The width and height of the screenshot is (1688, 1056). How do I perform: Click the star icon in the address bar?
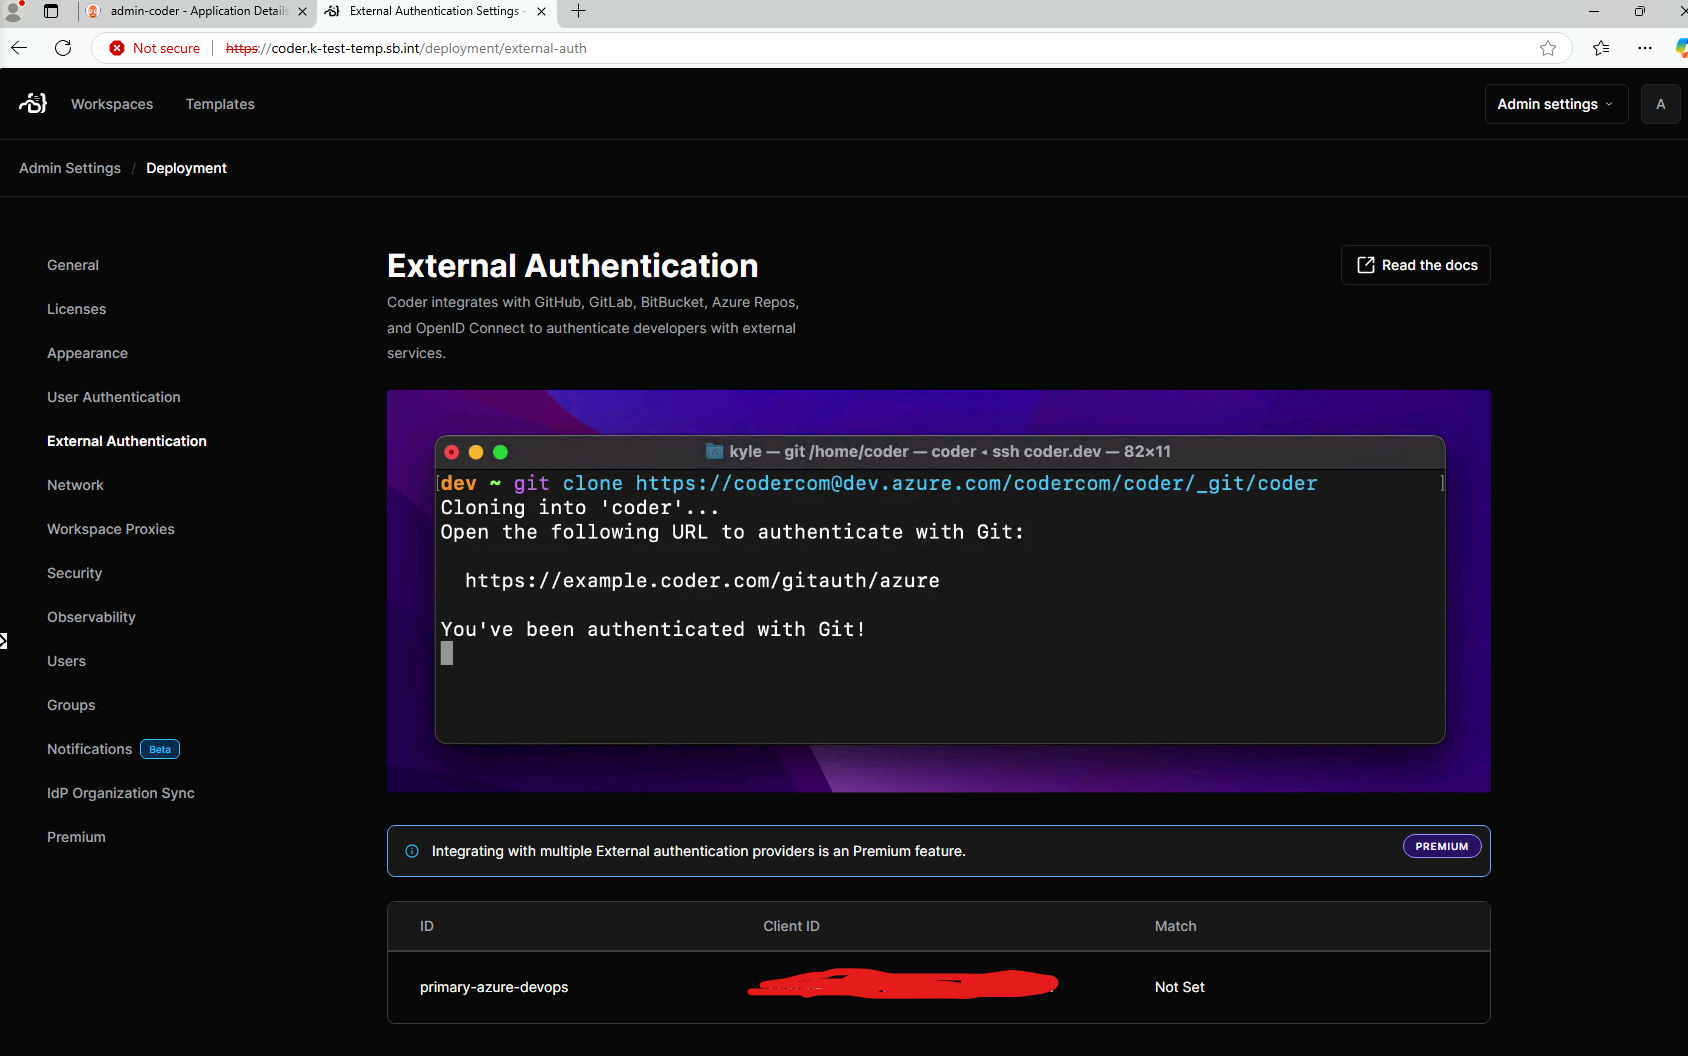[x=1548, y=47]
